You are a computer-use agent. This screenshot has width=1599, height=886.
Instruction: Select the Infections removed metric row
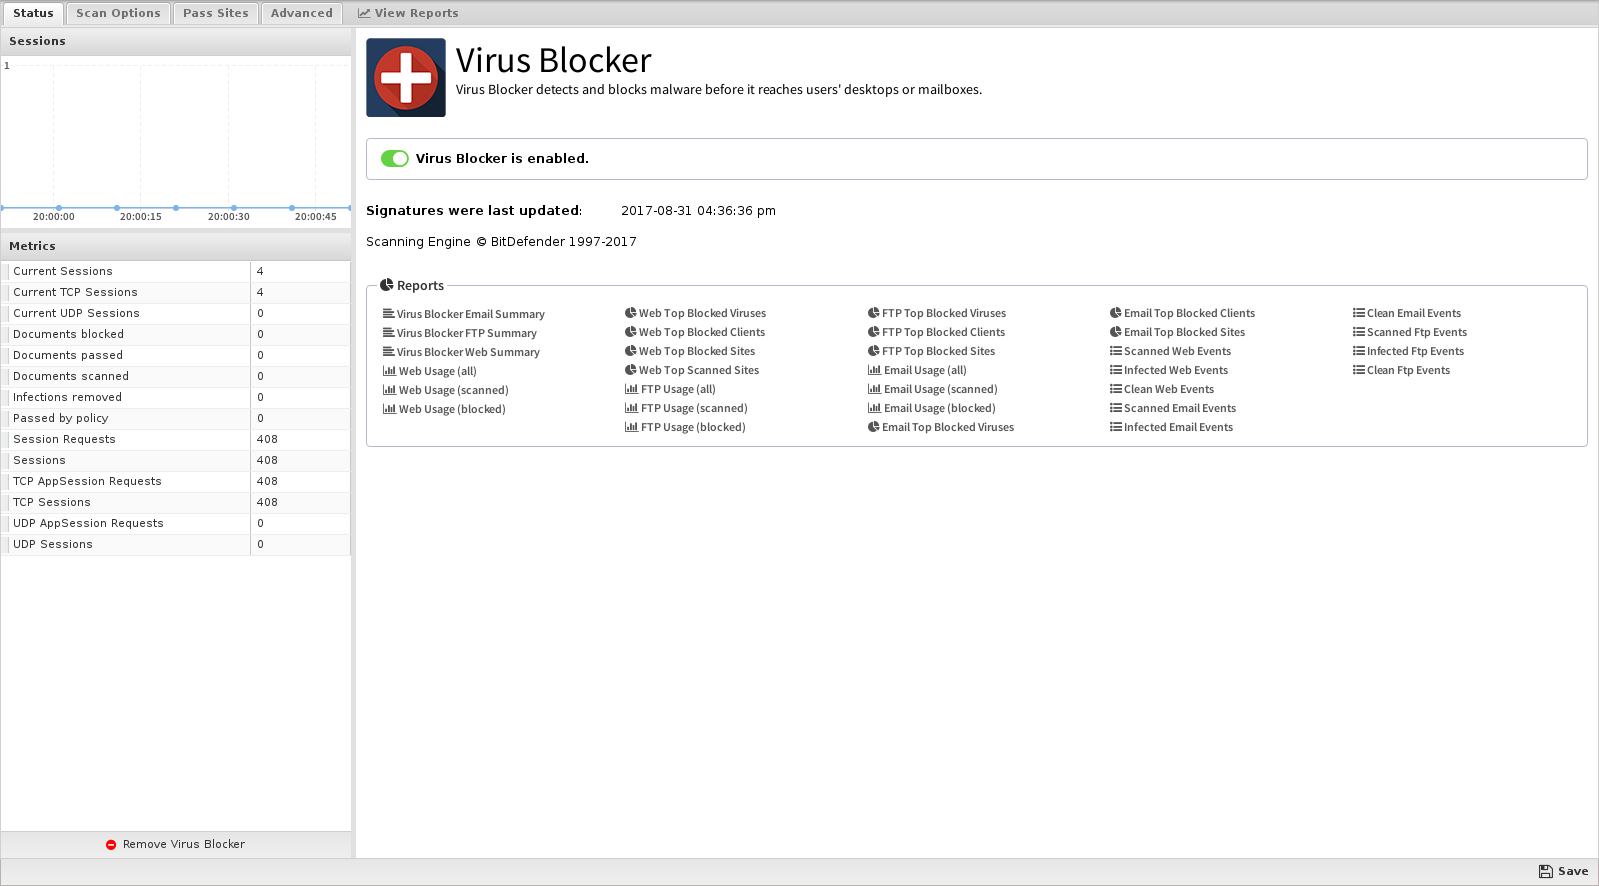pyautogui.click(x=176, y=398)
